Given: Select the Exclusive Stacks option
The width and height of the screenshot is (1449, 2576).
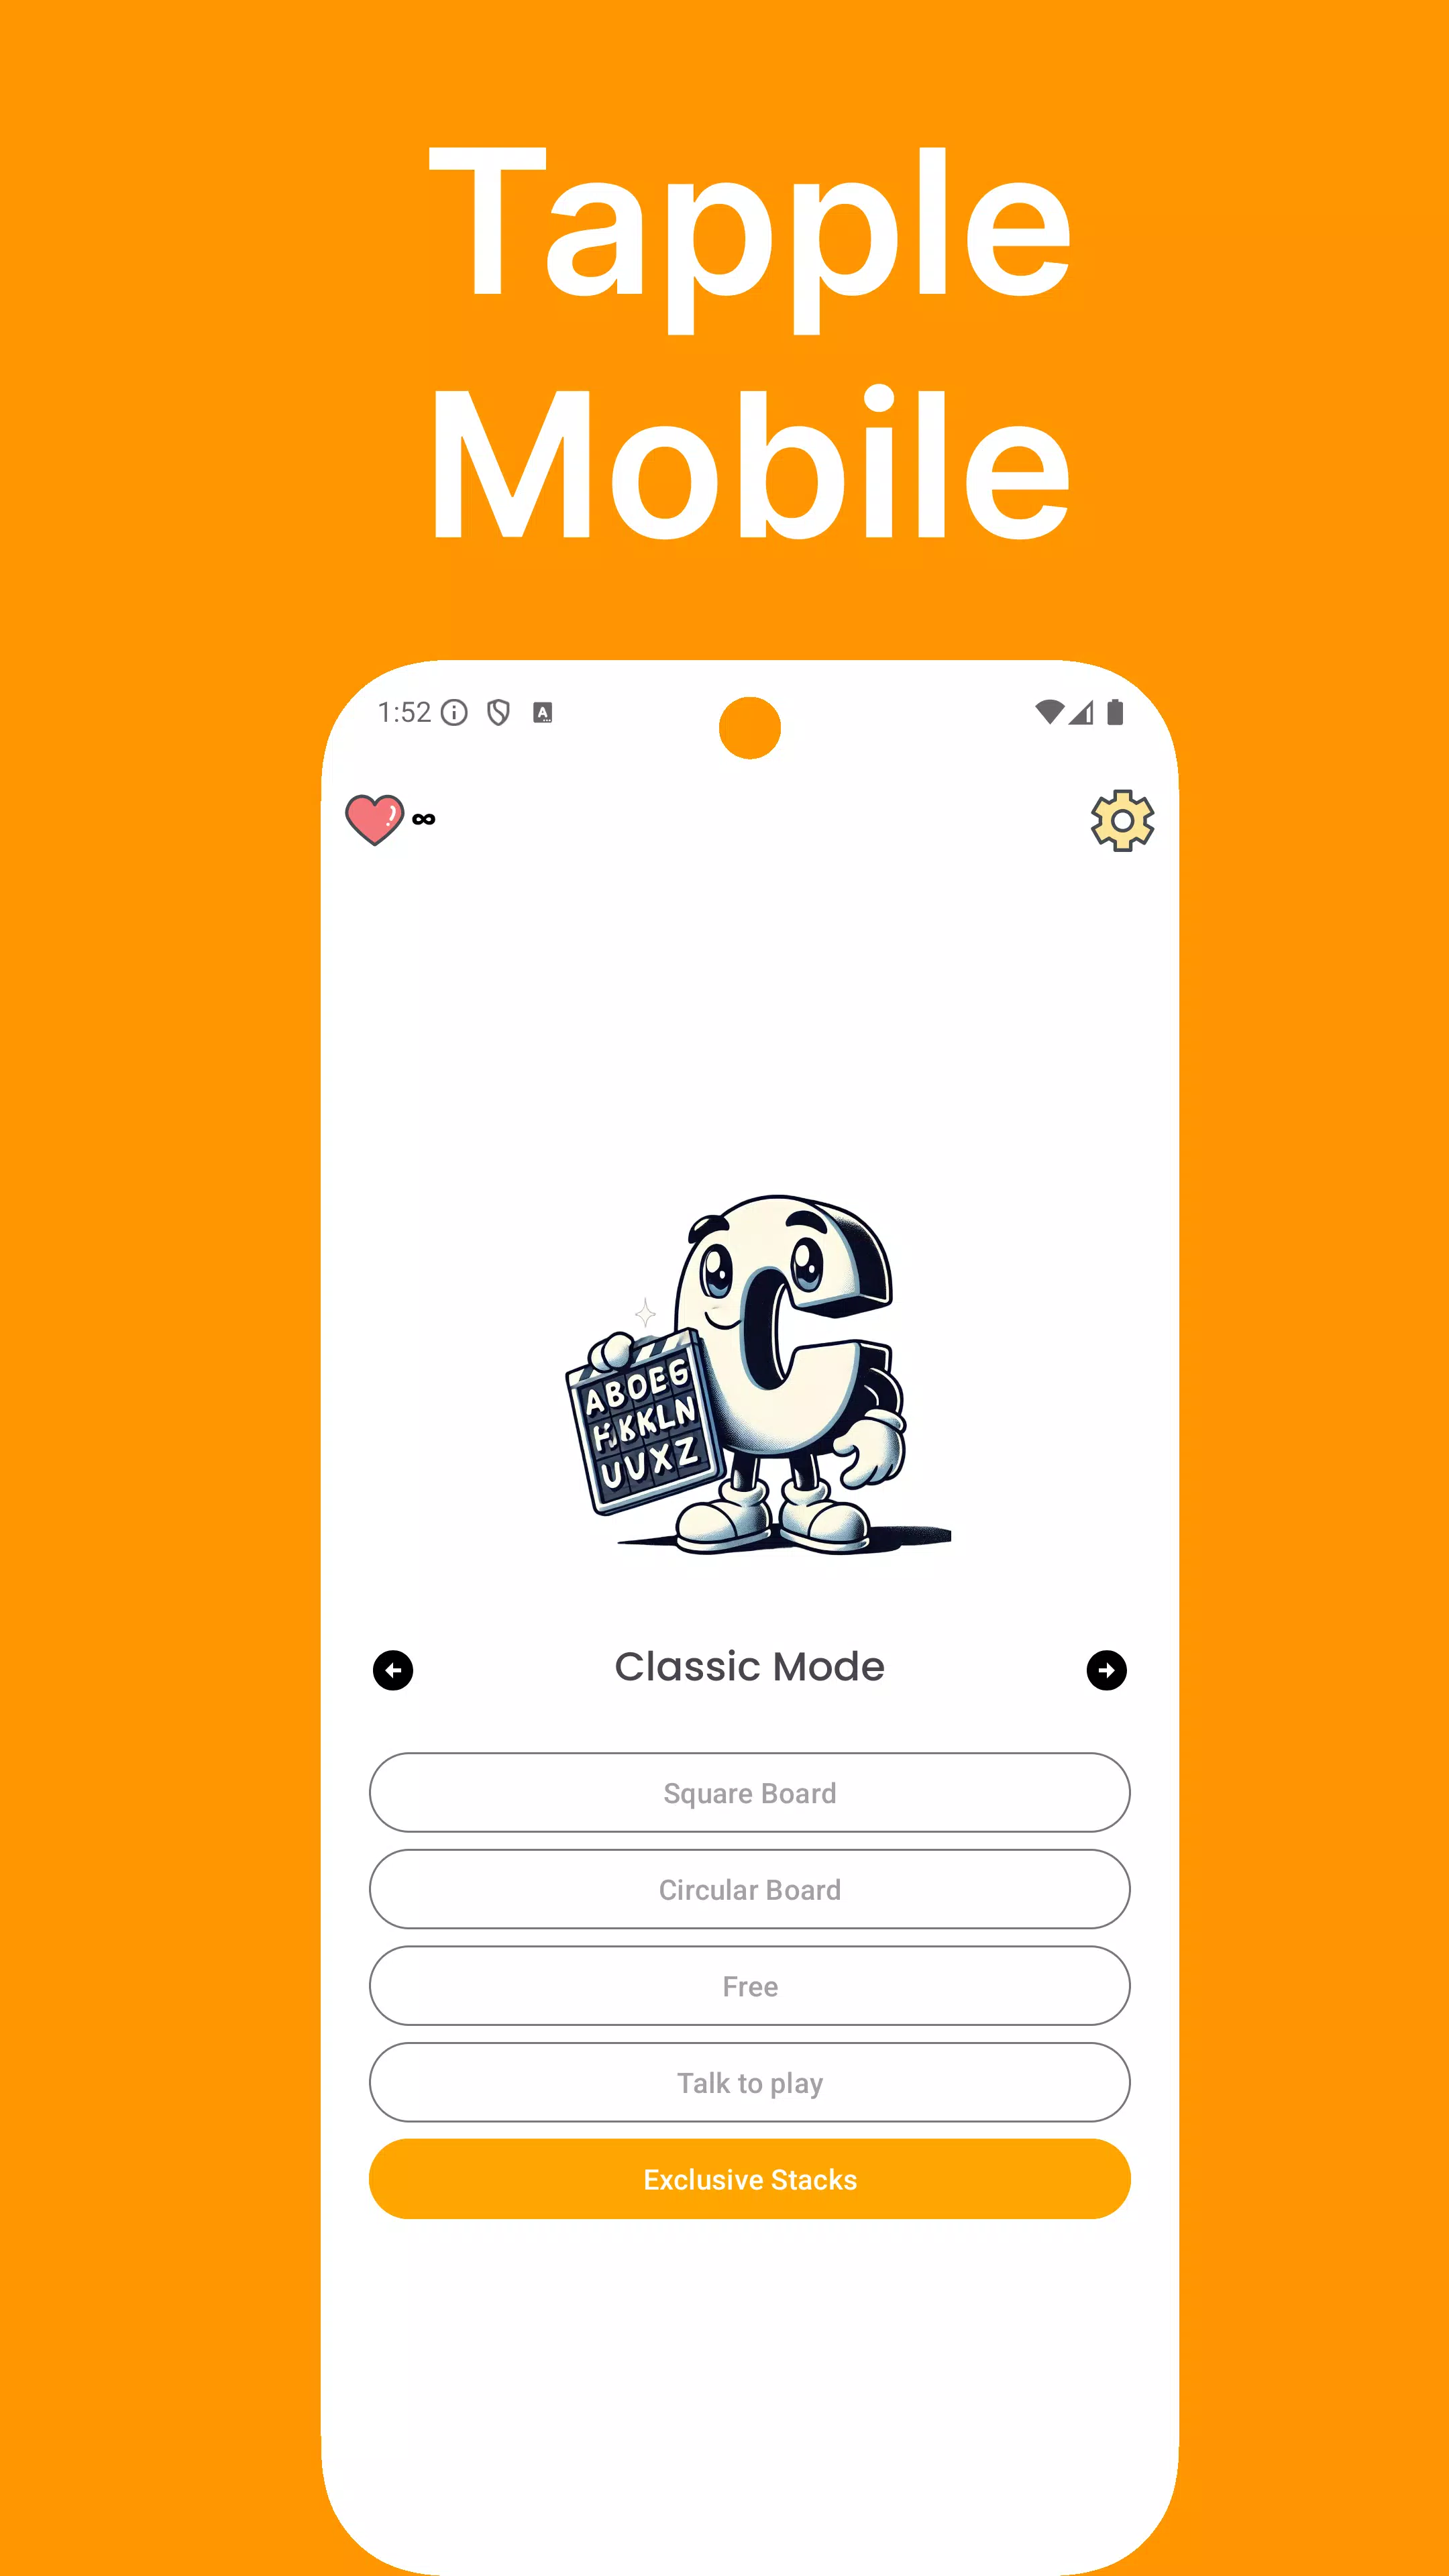Looking at the screenshot, I should coord(749,2180).
